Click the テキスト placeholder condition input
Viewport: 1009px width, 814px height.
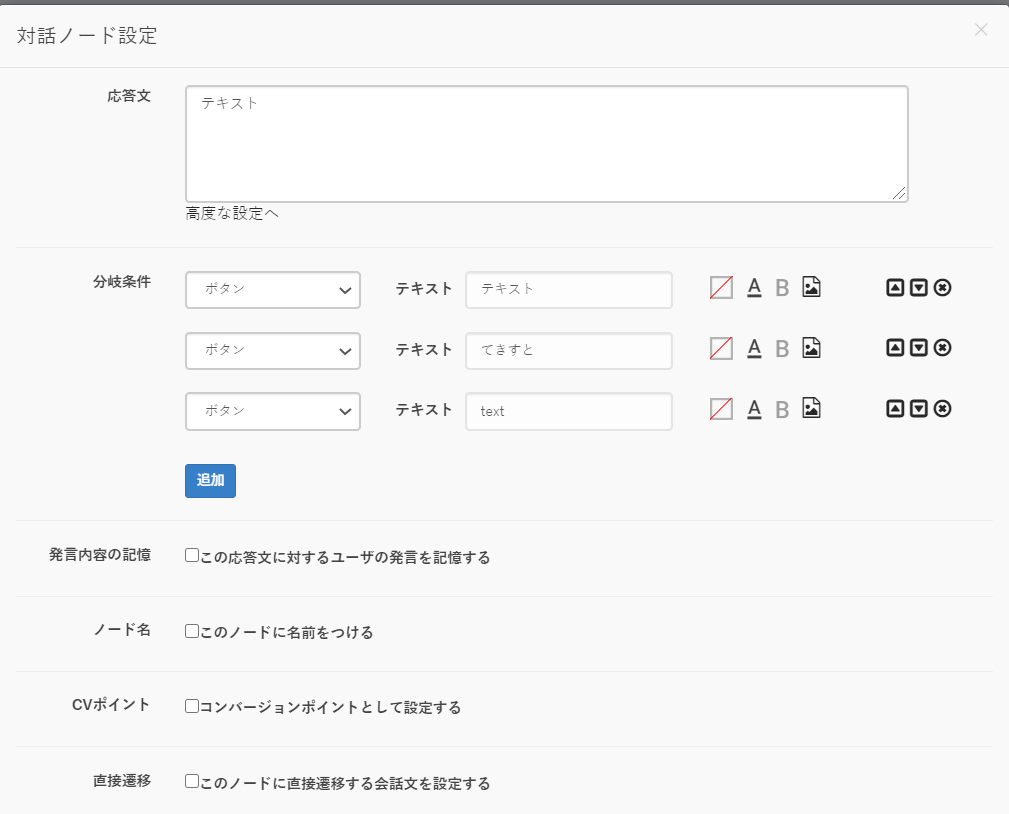[x=569, y=290]
